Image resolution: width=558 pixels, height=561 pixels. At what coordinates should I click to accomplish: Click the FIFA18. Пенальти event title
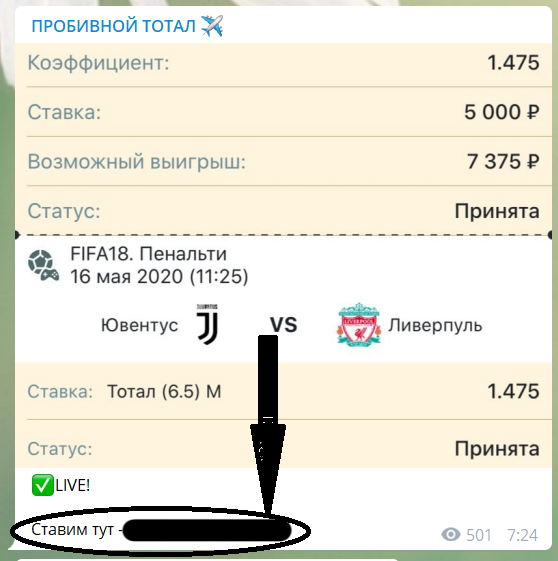tap(148, 254)
